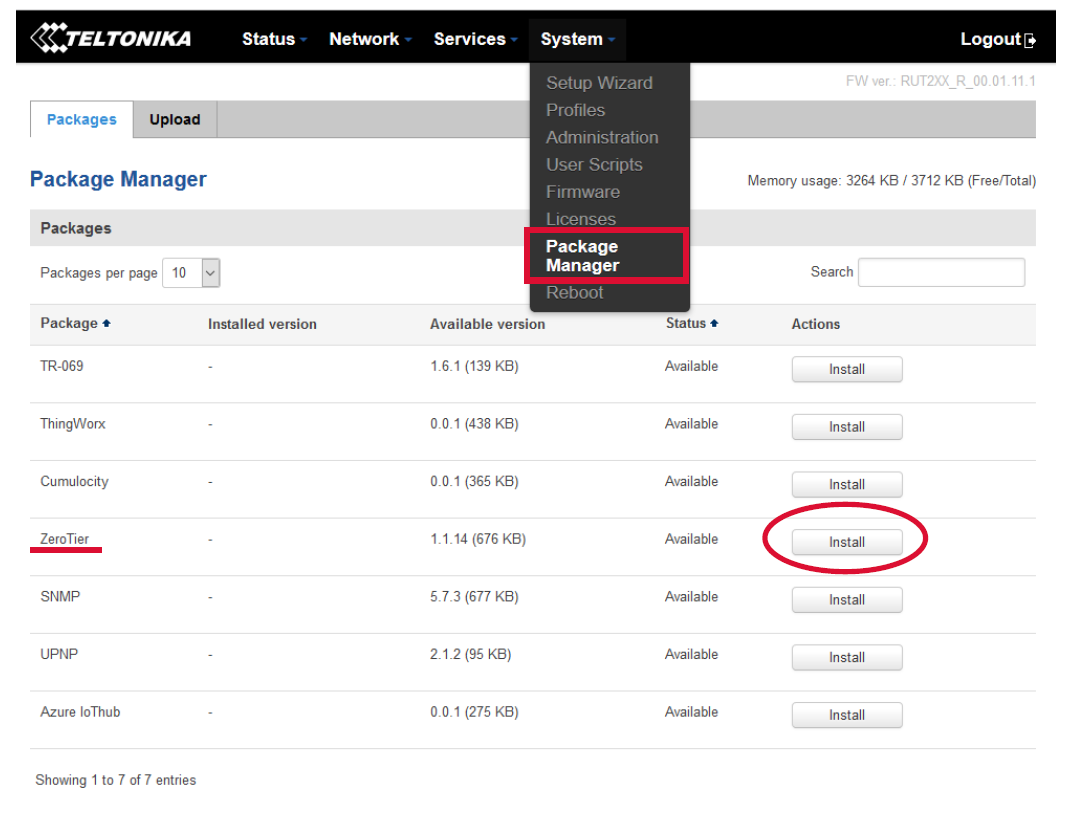Click the Package Manager heading

pos(118,179)
